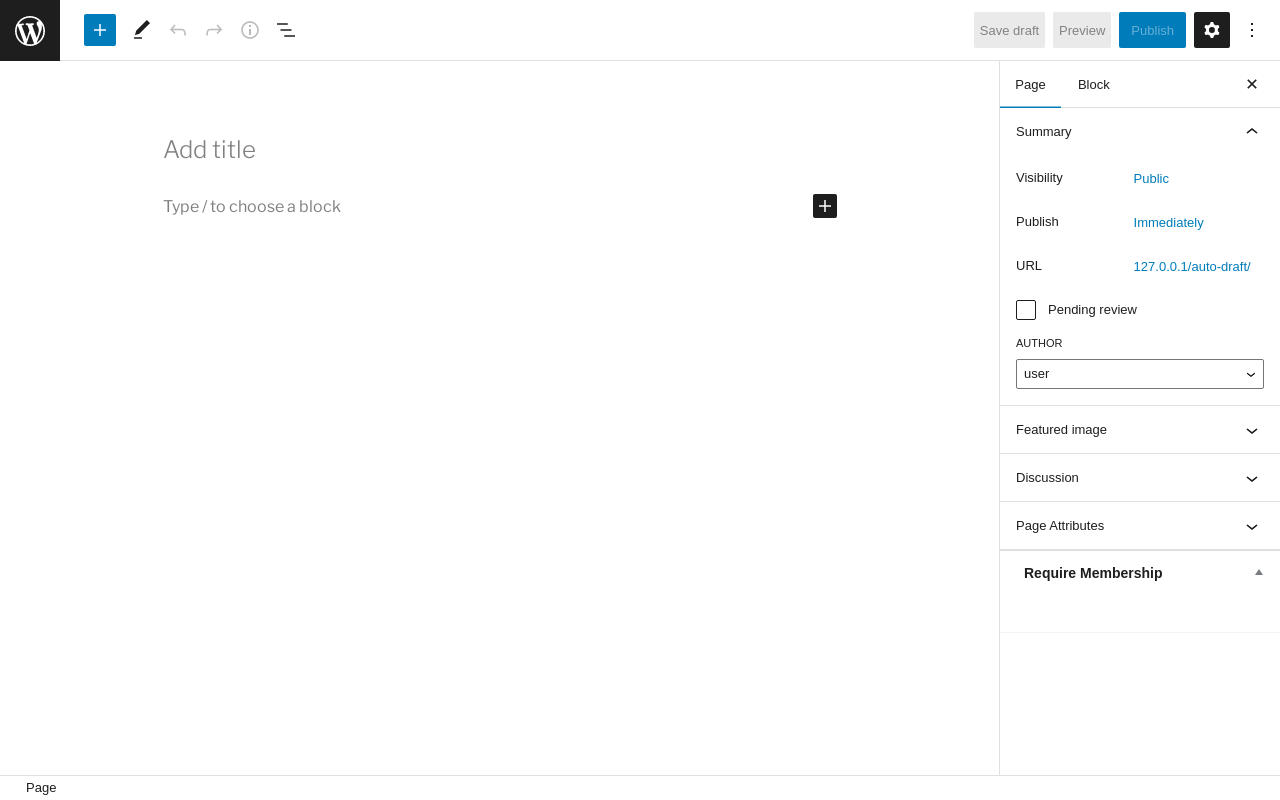Expand the Discussion panel
Image resolution: width=1280 pixels, height=800 pixels.
click(1140, 478)
